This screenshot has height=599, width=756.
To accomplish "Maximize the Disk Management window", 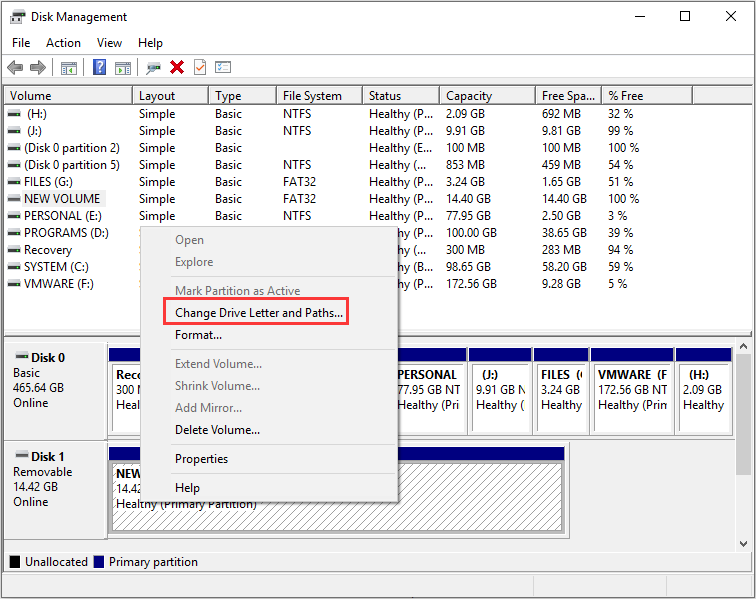I will [685, 16].
